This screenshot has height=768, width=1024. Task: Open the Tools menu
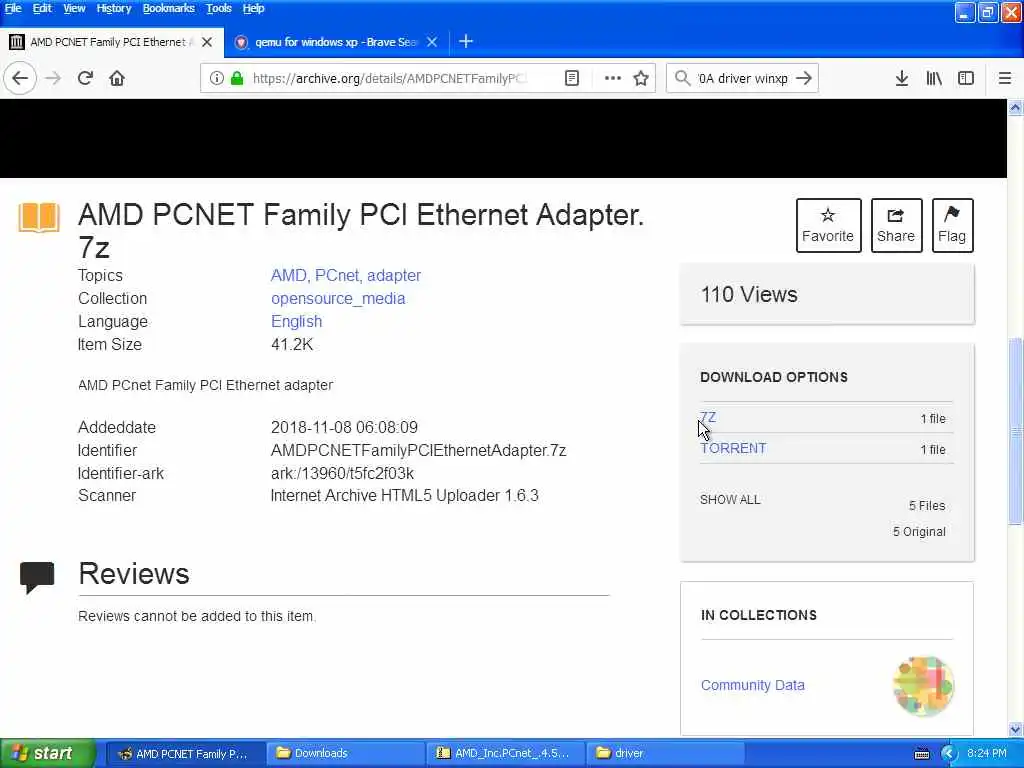click(x=219, y=8)
